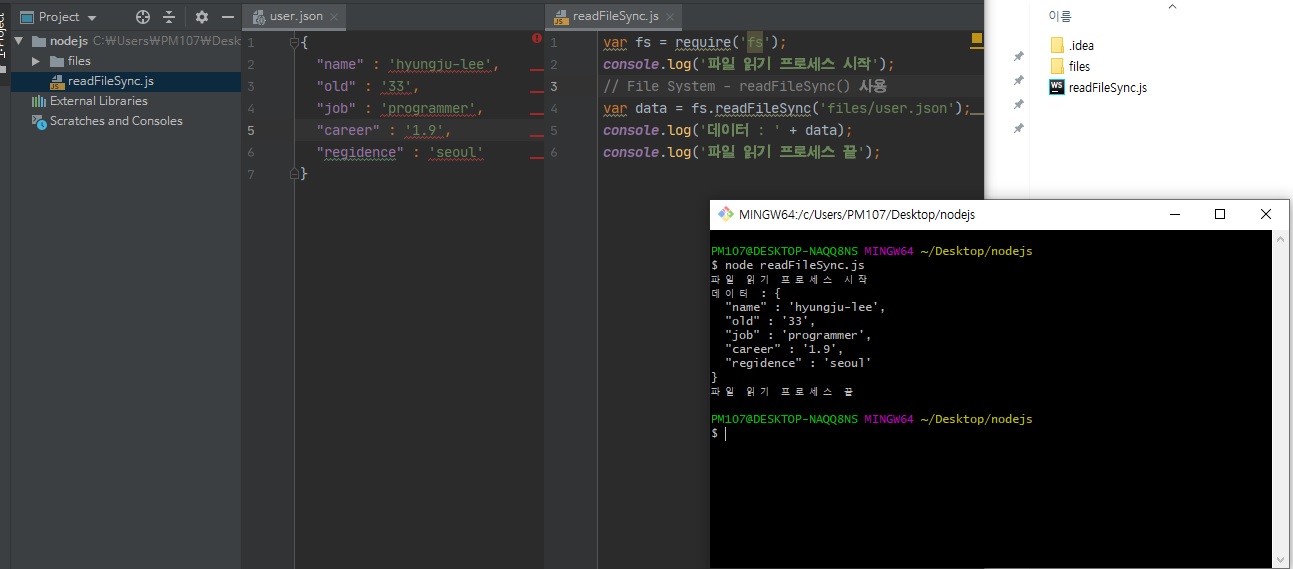Click the Git Bash icon in terminal title
The width and height of the screenshot is (1293, 569).
click(725, 214)
